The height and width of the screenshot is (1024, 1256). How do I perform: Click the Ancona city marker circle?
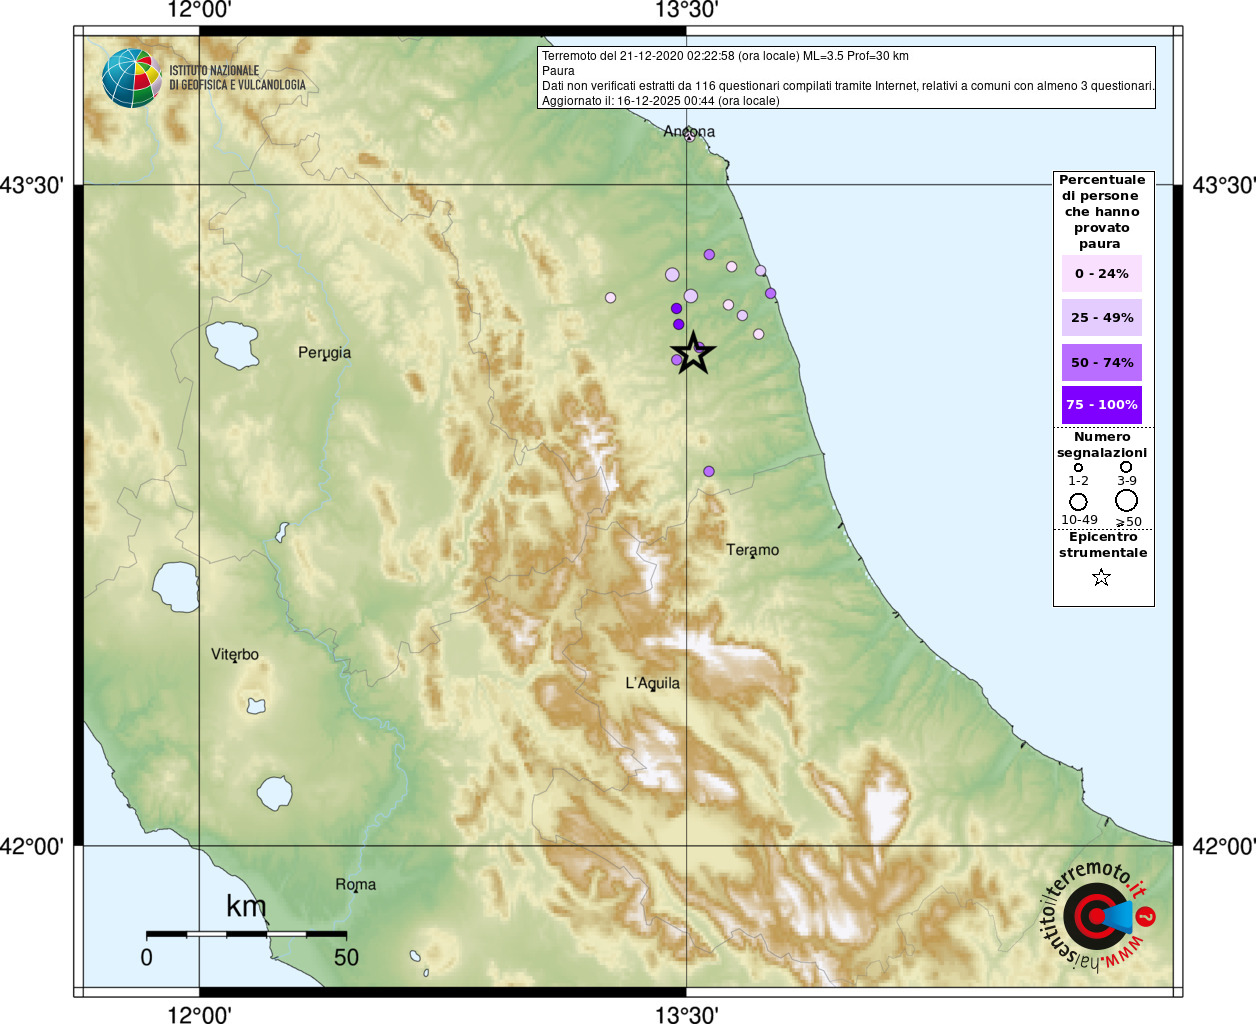pyautogui.click(x=689, y=136)
